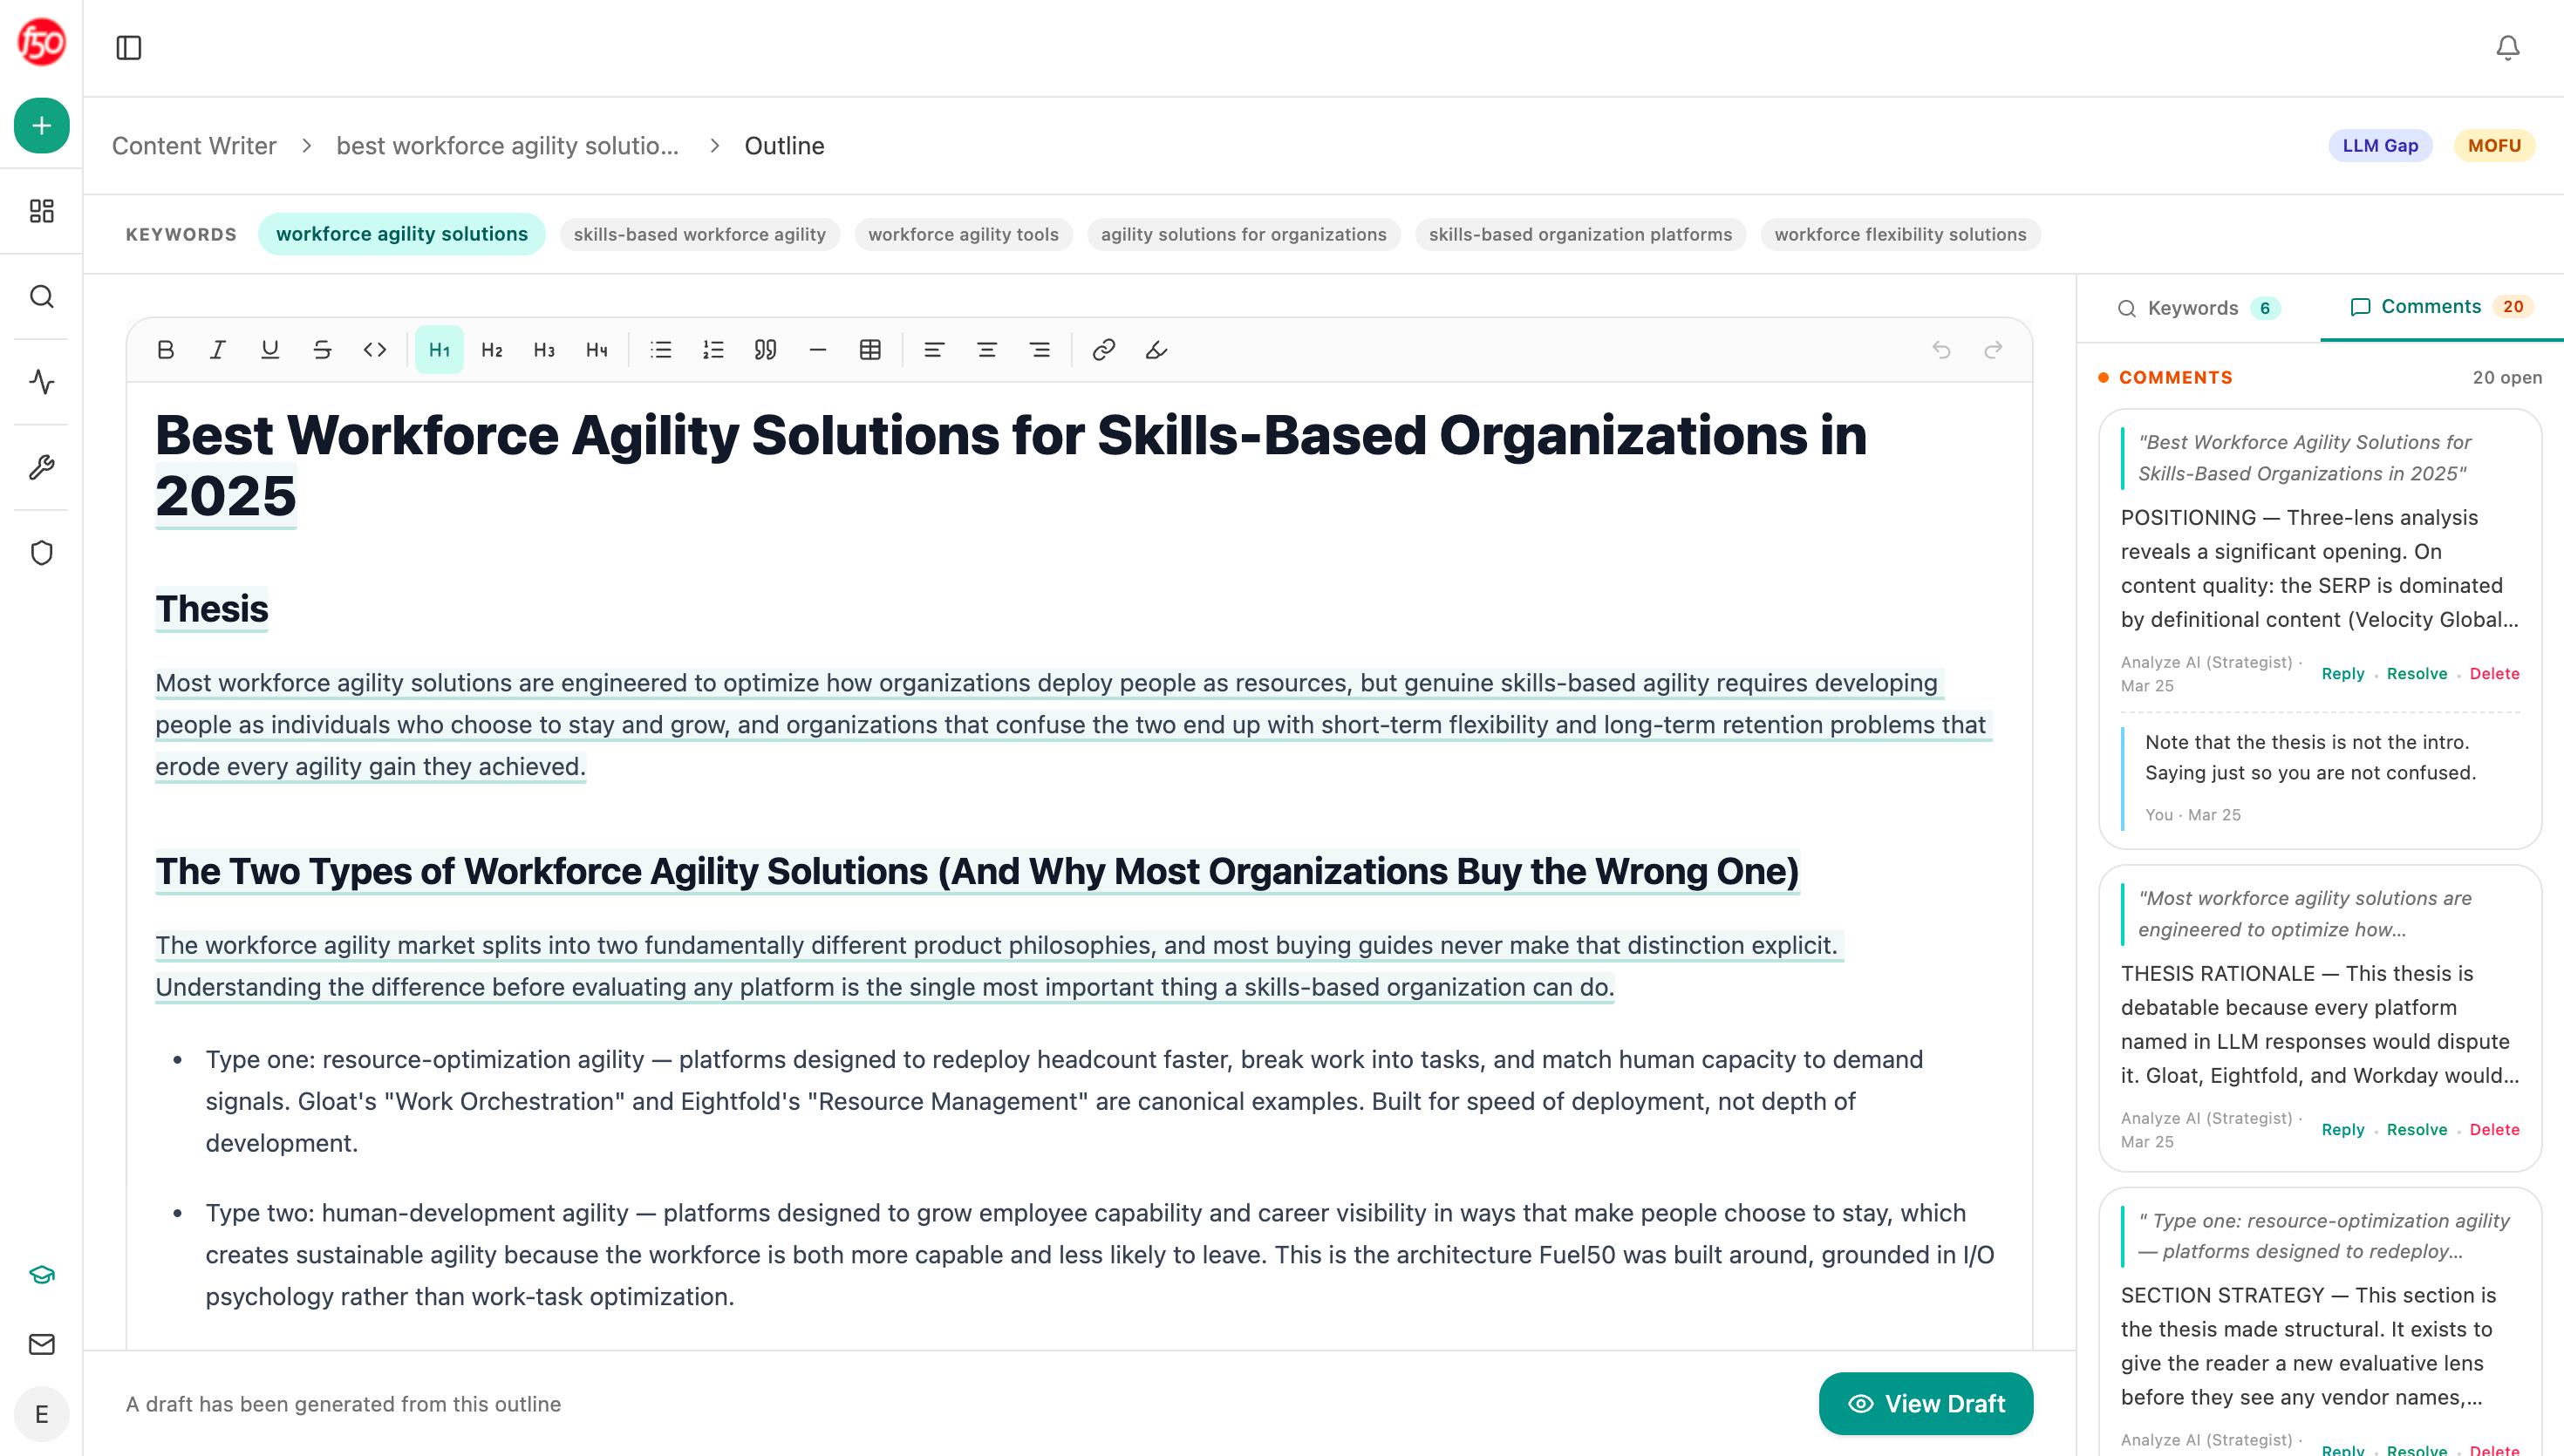Resolve the THESIS RATIONALE comment
This screenshot has width=2564, height=1456.
2416,1130
